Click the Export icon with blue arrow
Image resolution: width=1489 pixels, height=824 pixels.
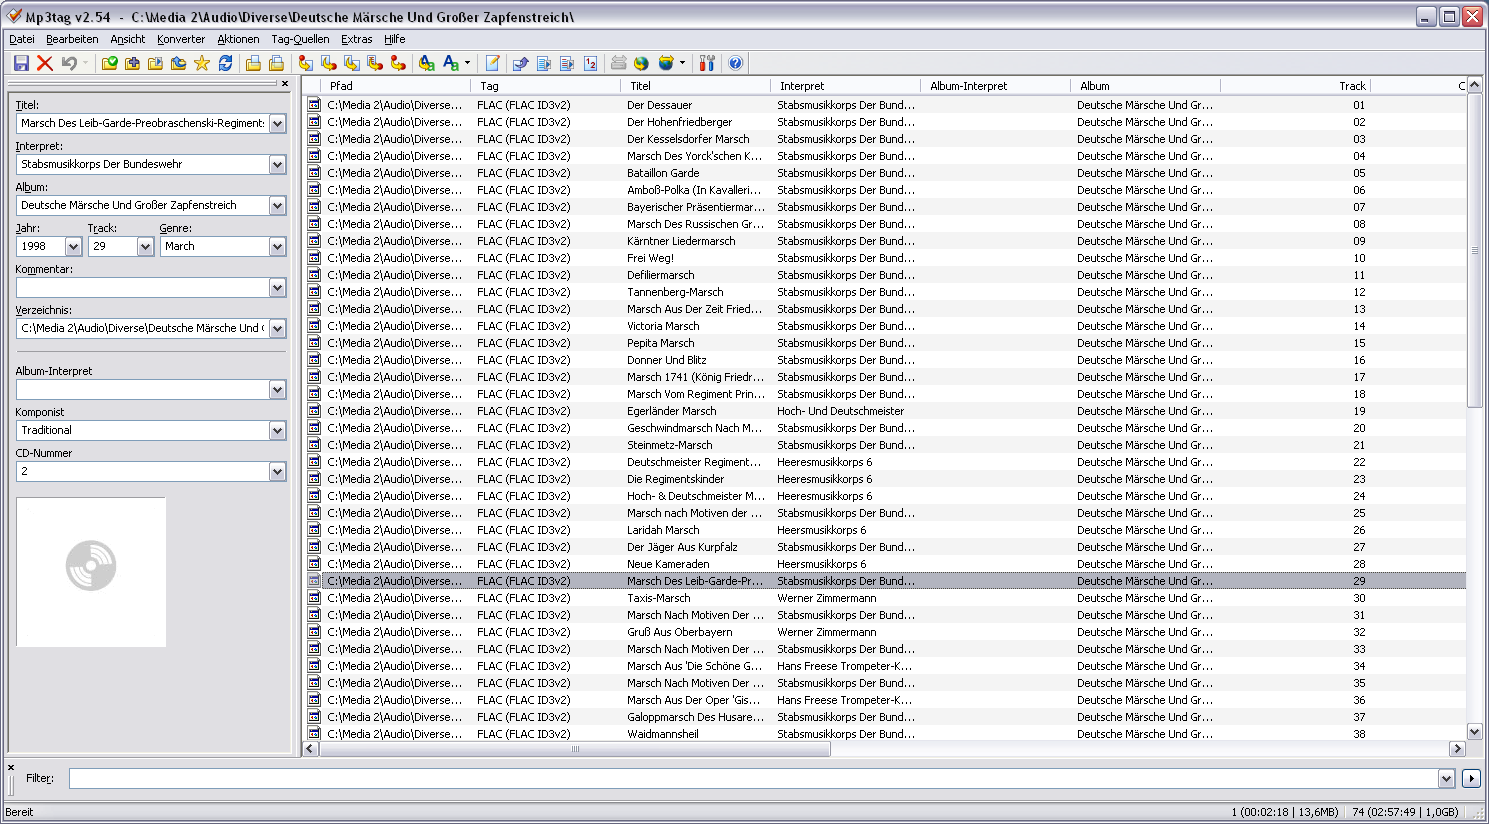tap(521, 63)
